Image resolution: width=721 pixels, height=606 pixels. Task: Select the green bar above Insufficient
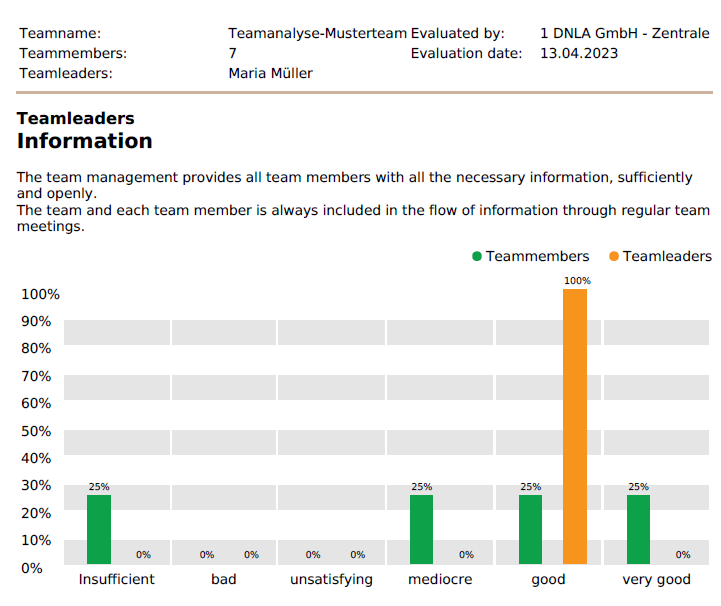[x=99, y=529]
